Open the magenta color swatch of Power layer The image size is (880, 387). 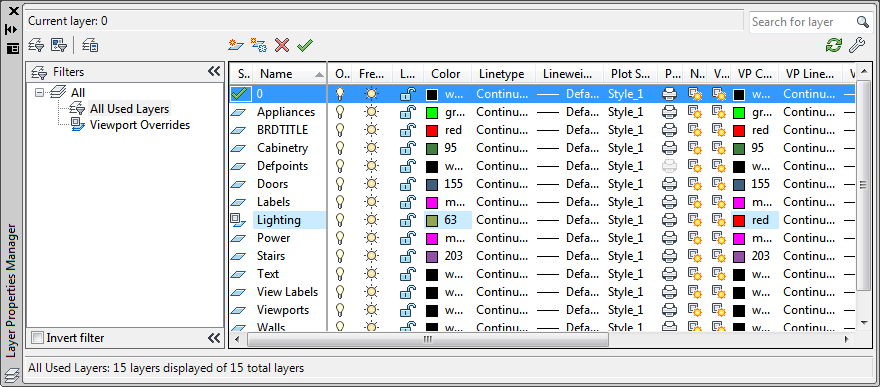click(432, 239)
